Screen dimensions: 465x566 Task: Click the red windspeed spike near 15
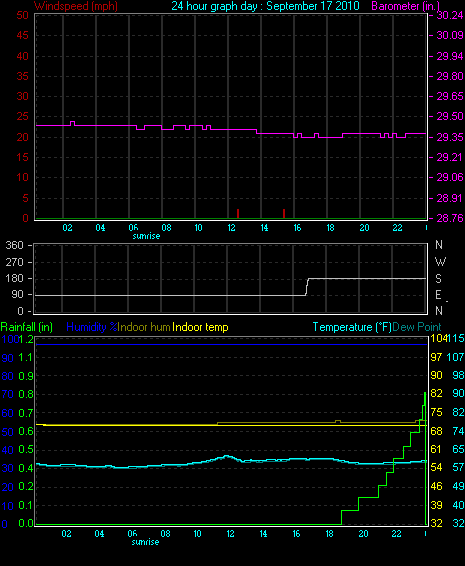(x=284, y=213)
